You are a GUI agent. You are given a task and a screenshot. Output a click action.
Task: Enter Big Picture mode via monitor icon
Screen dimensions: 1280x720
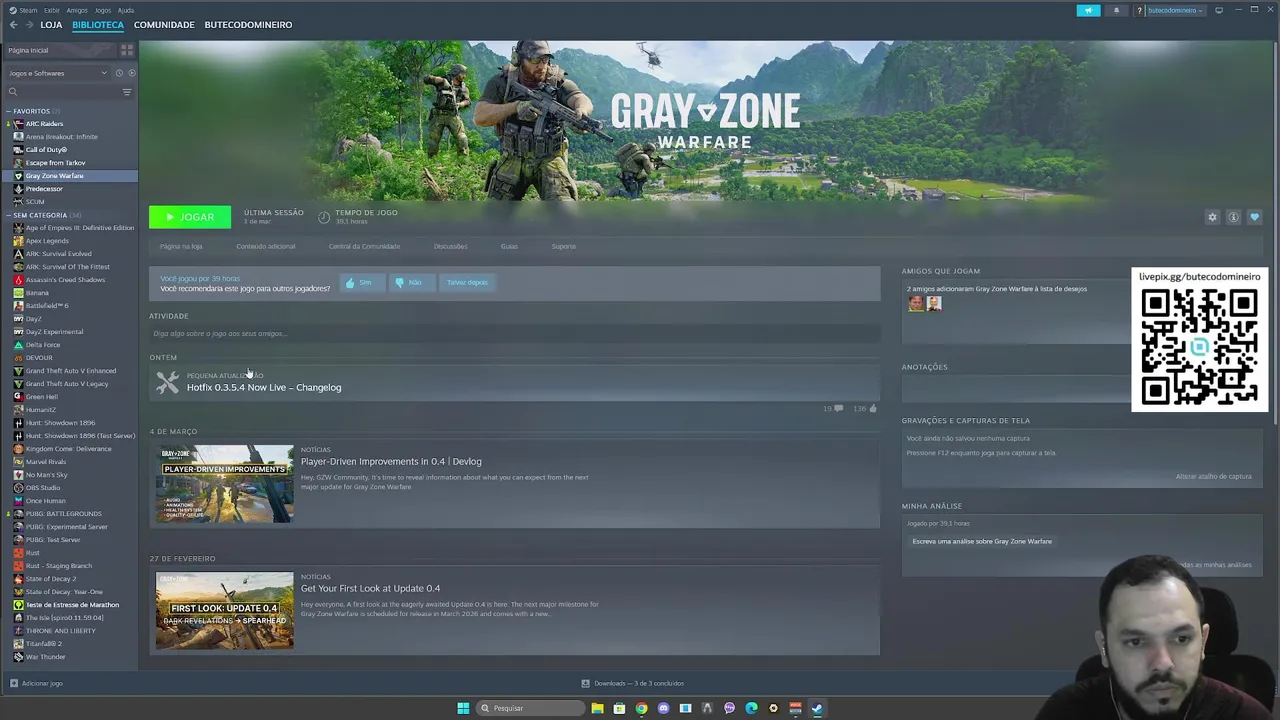(x=1218, y=10)
